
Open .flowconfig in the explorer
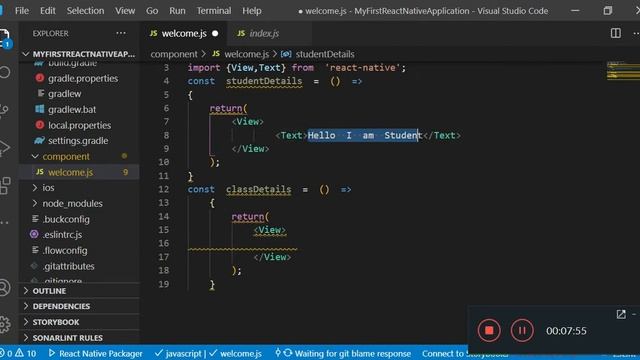pos(79,250)
